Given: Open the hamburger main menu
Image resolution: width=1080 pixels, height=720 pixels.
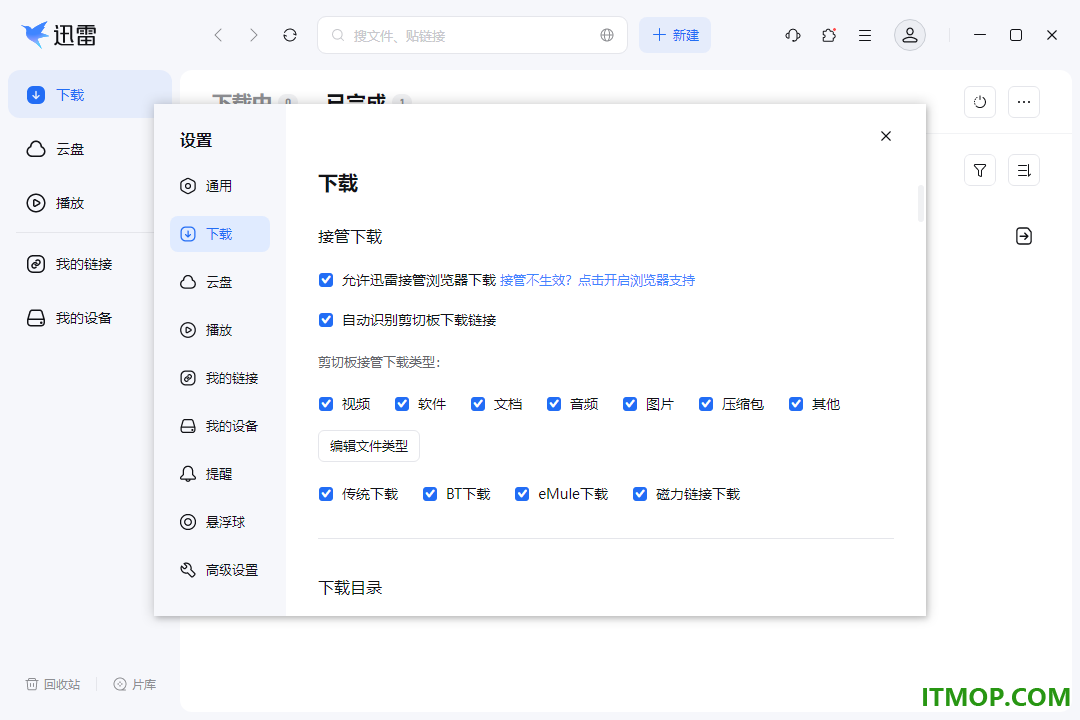Looking at the screenshot, I should pyautogui.click(x=865, y=35).
